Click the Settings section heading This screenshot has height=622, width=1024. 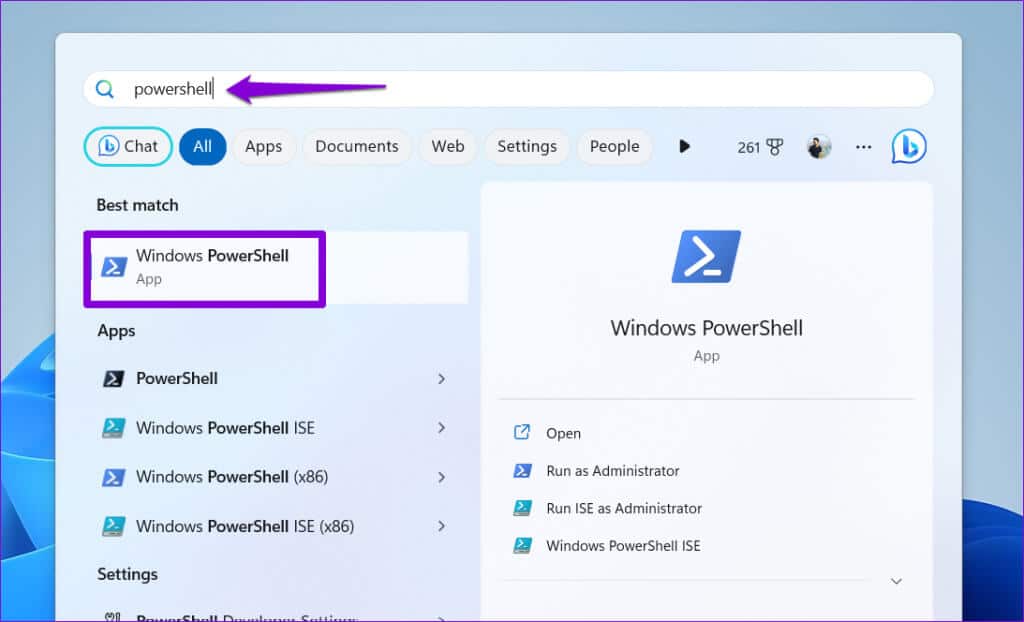[127, 574]
